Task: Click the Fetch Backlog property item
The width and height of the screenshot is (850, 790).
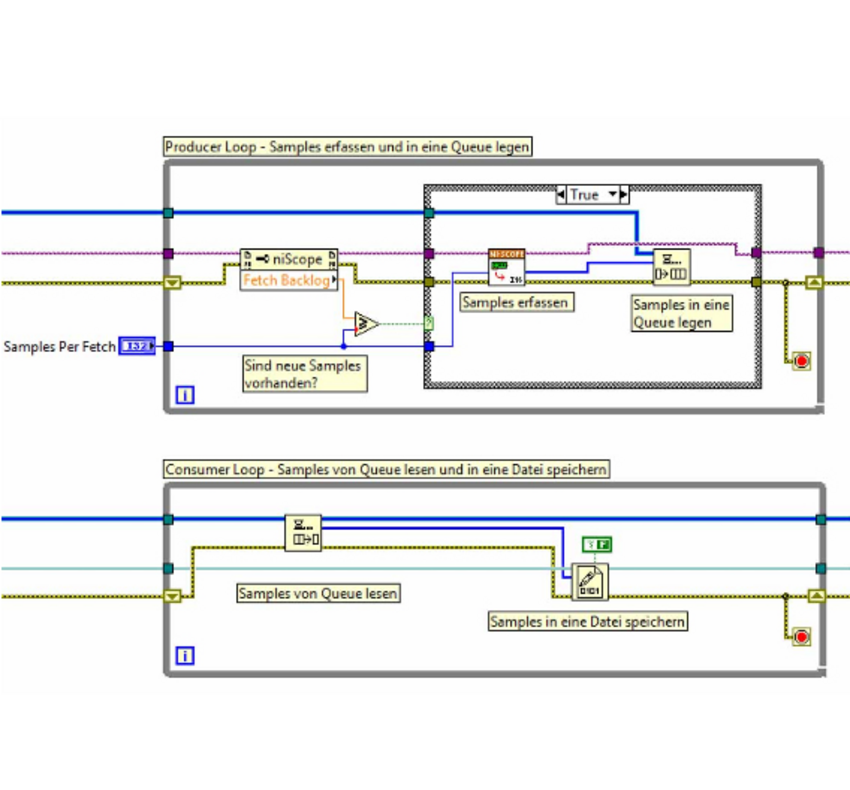Action: pyautogui.click(x=285, y=280)
